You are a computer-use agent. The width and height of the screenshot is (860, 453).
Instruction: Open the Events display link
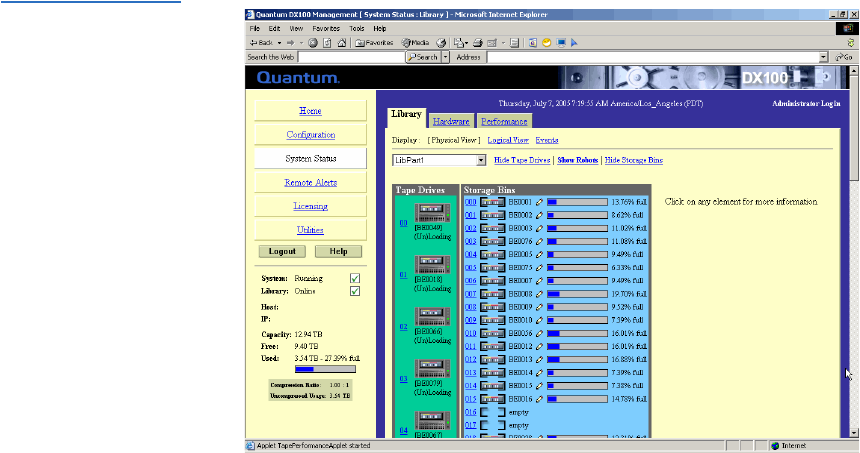(x=547, y=140)
